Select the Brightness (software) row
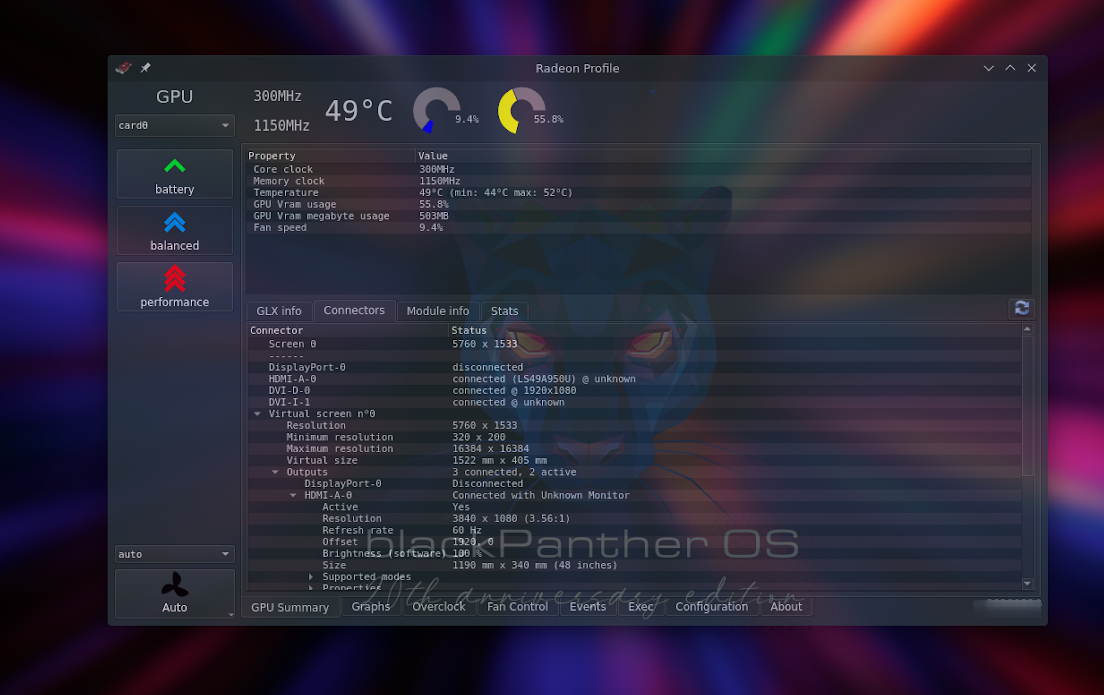 click(634, 554)
